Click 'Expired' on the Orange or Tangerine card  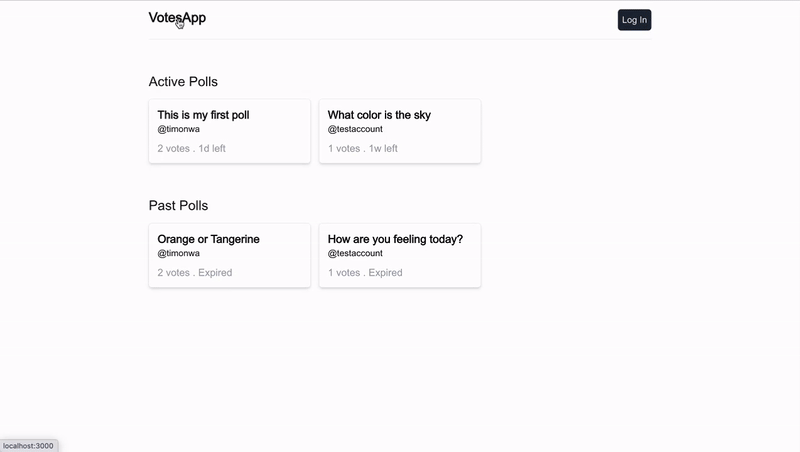pos(216,272)
